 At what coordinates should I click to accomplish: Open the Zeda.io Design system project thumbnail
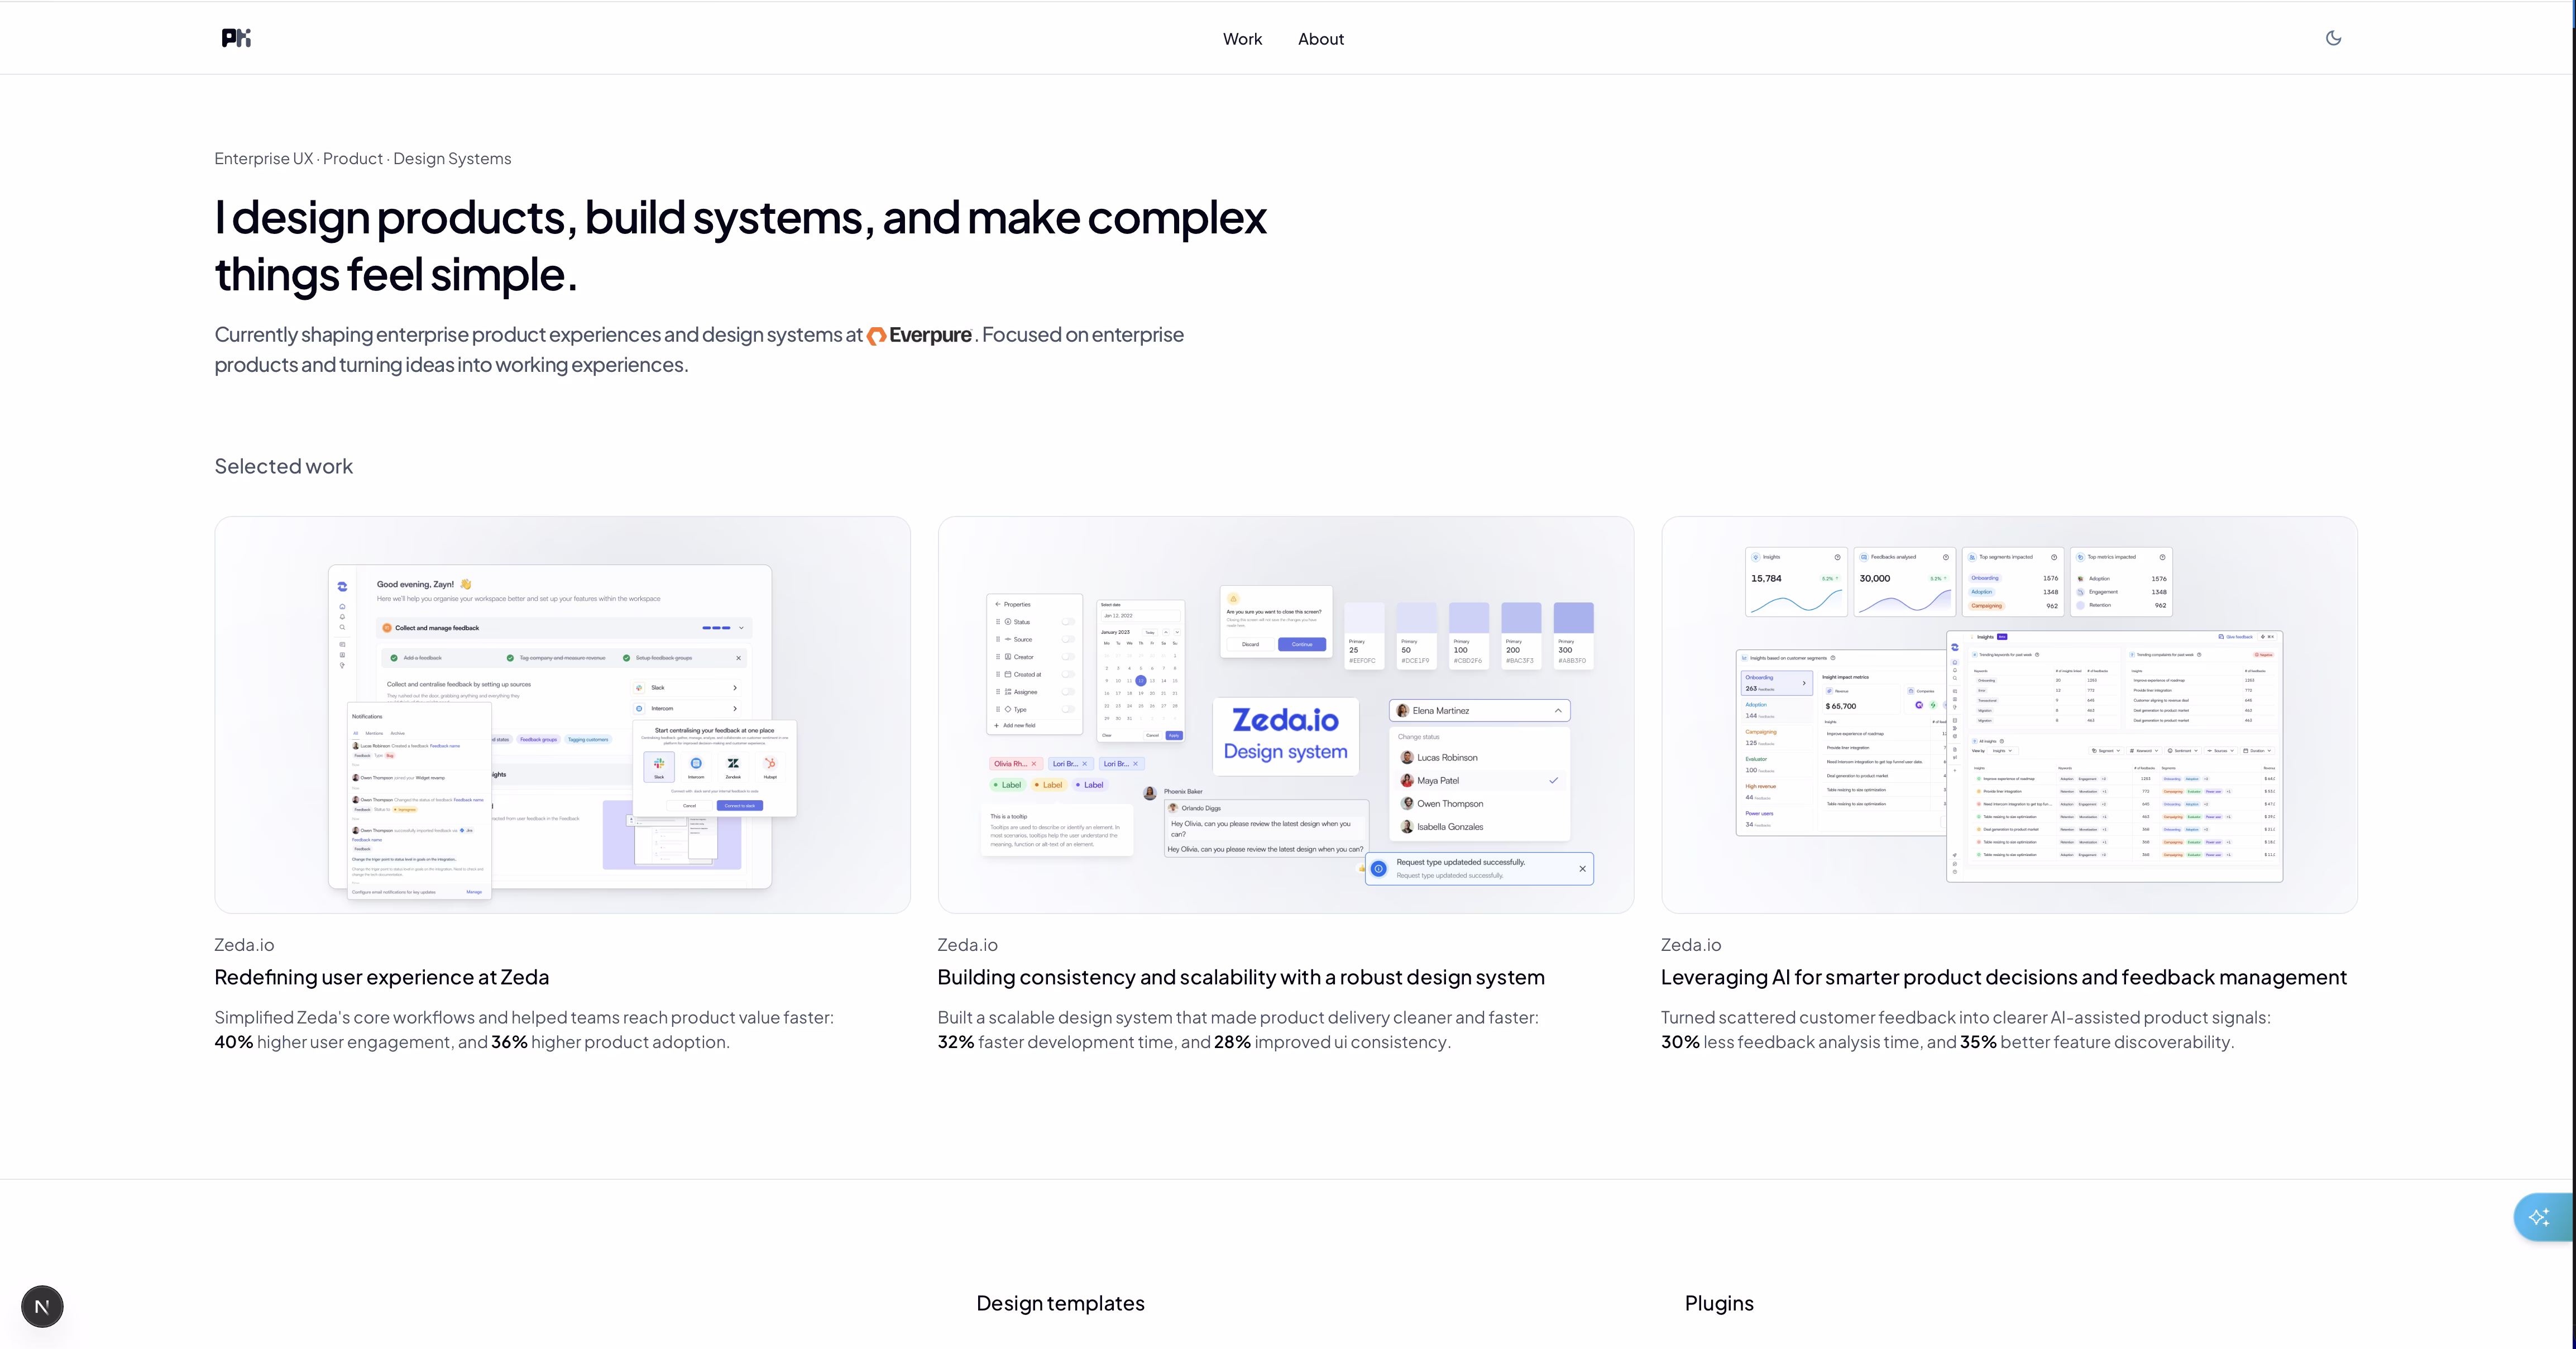tap(1285, 714)
